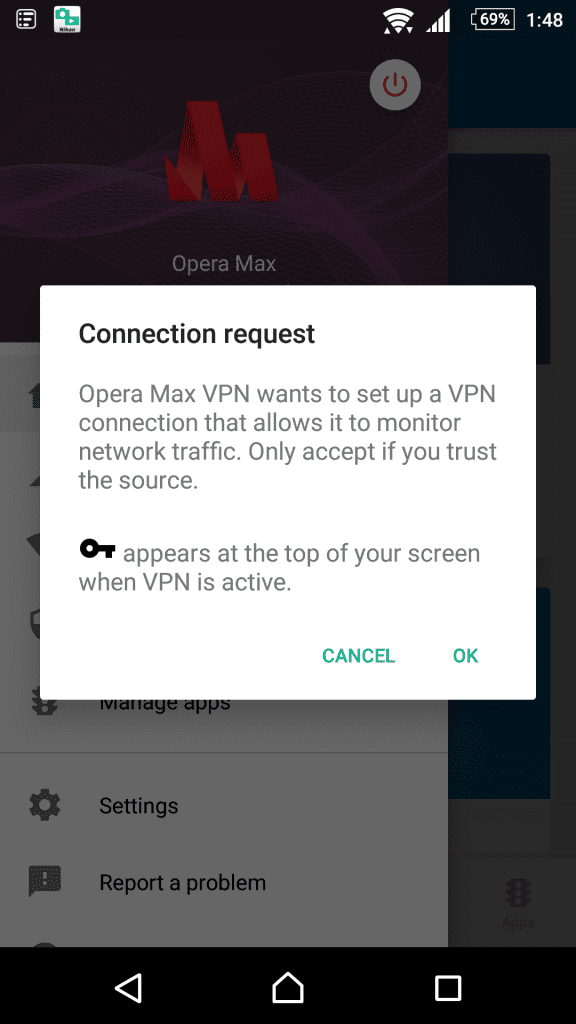576x1024 pixels.
Task: Tap the 69% battery indicator
Action: [x=494, y=20]
